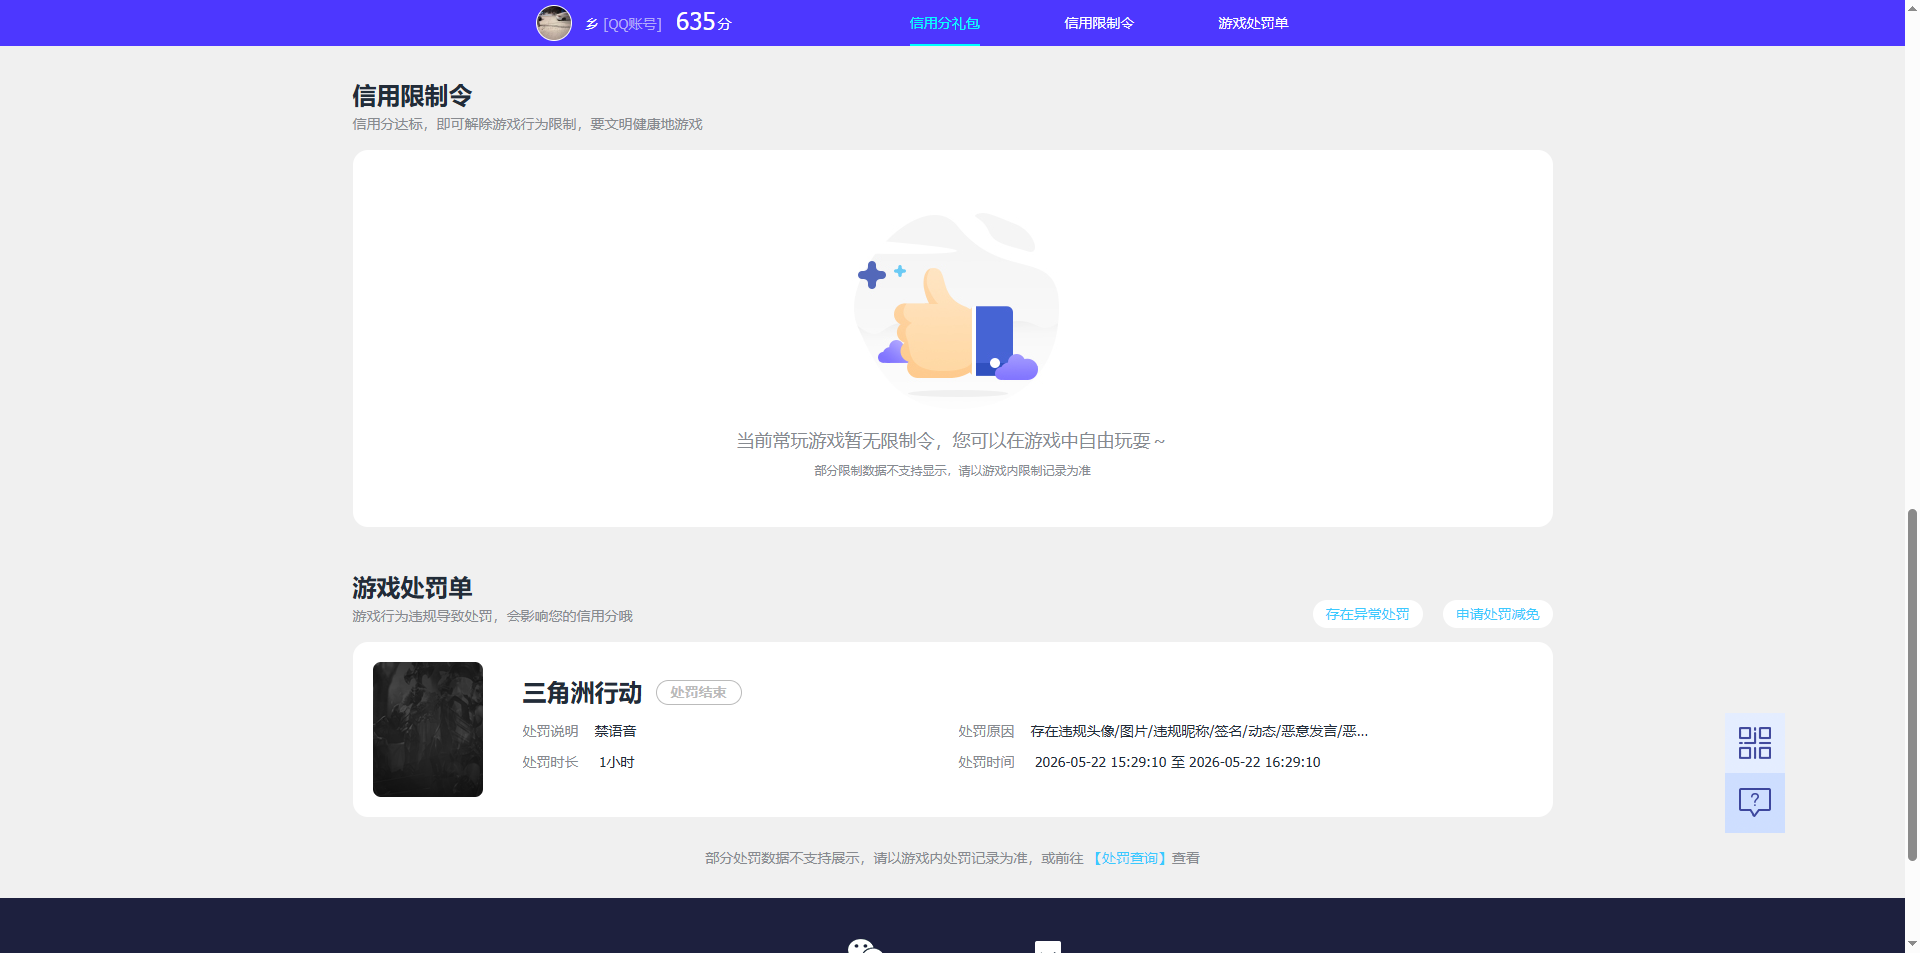Viewport: 1920px width, 953px height.
Task: Click the 处罚时间 date range value
Action: tap(1177, 762)
